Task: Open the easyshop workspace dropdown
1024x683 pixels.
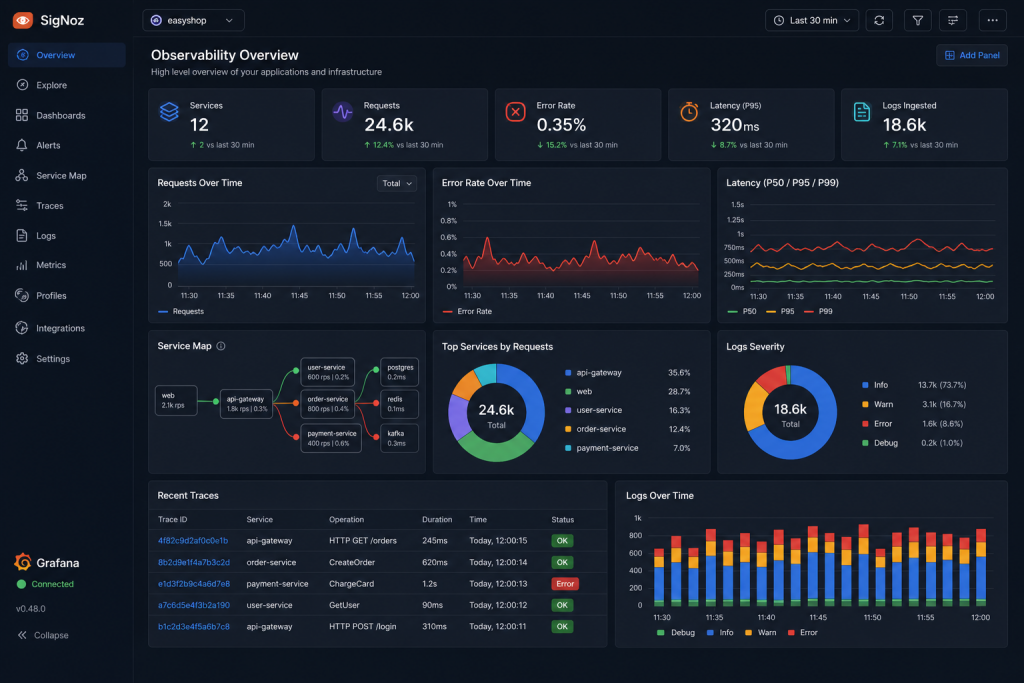Action: (x=193, y=20)
